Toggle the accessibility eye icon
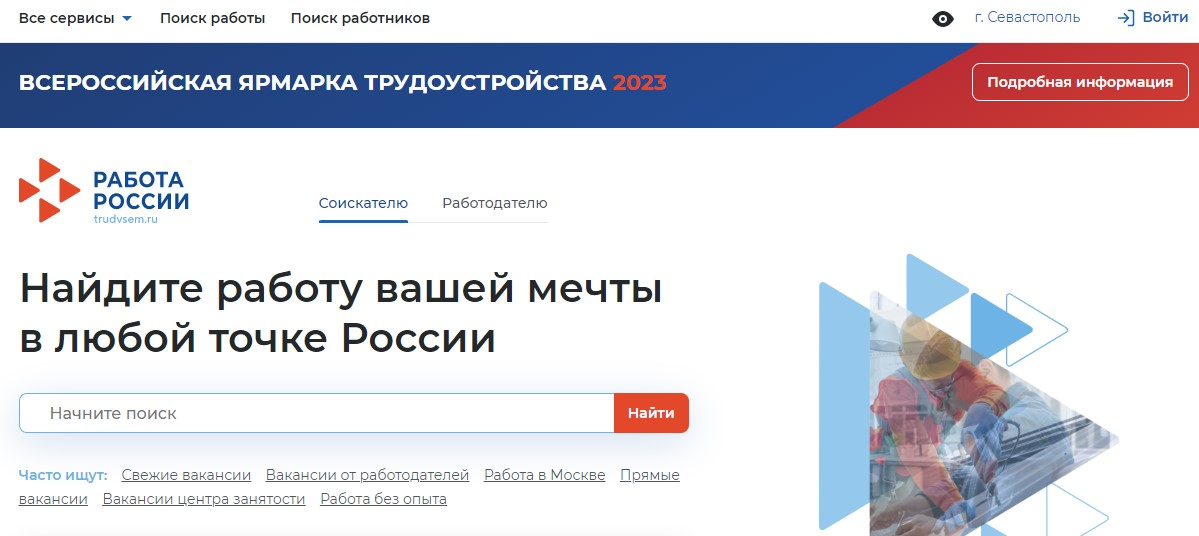Viewport: 1199px width, 536px height. pos(943,19)
